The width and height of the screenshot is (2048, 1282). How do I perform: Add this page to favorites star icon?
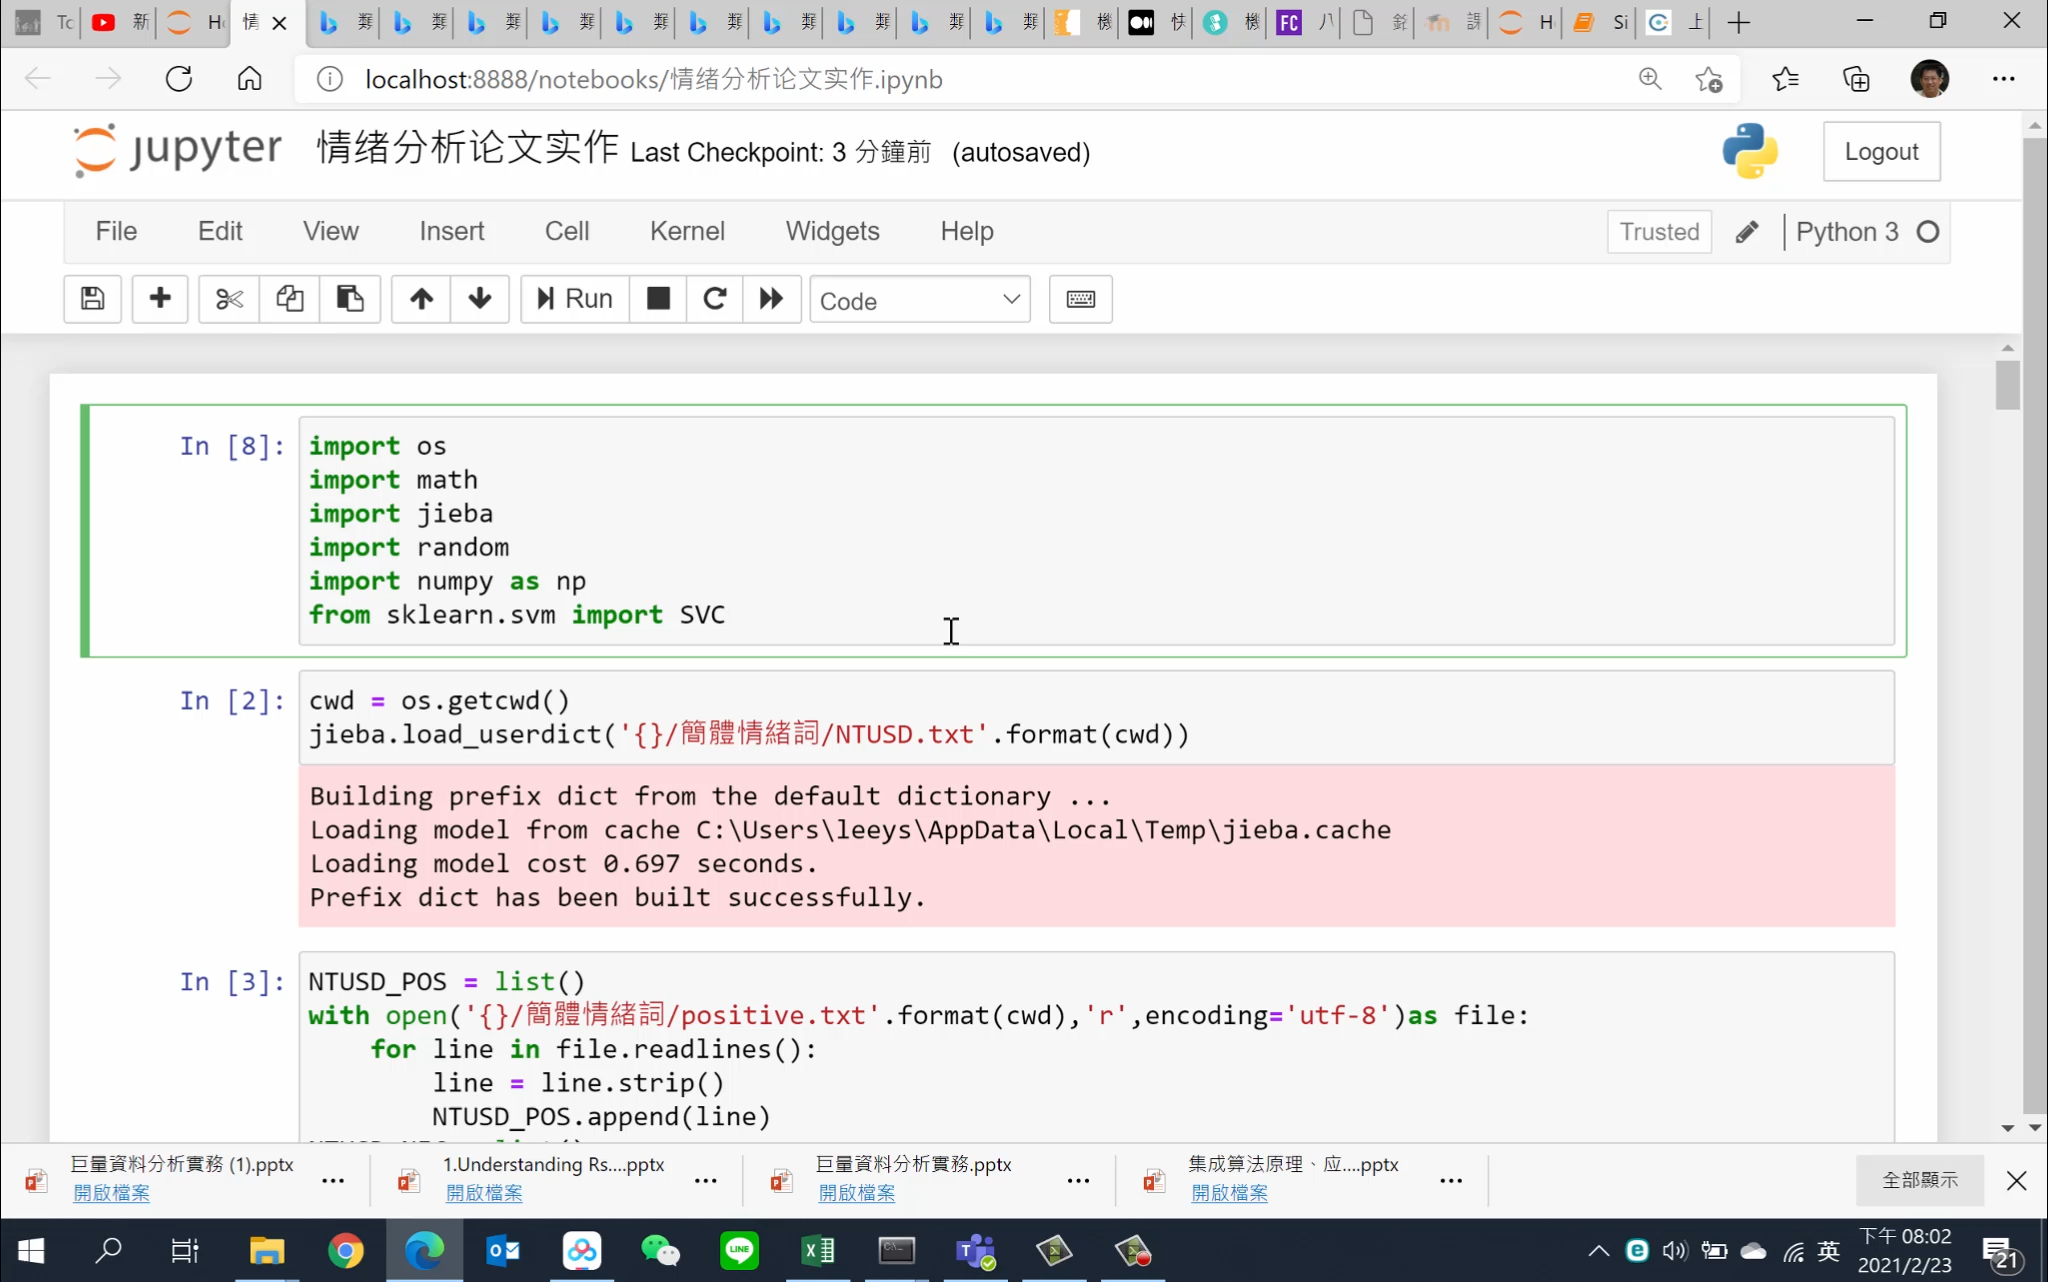pos(1709,79)
